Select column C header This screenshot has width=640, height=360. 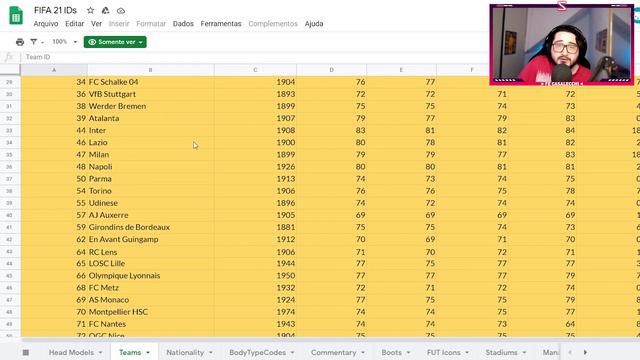[x=255, y=70]
